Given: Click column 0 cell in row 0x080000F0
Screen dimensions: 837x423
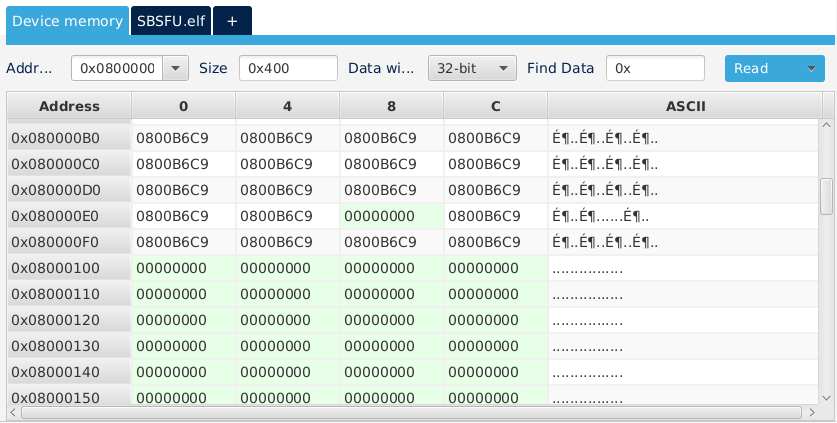Looking at the screenshot, I should (183, 242).
